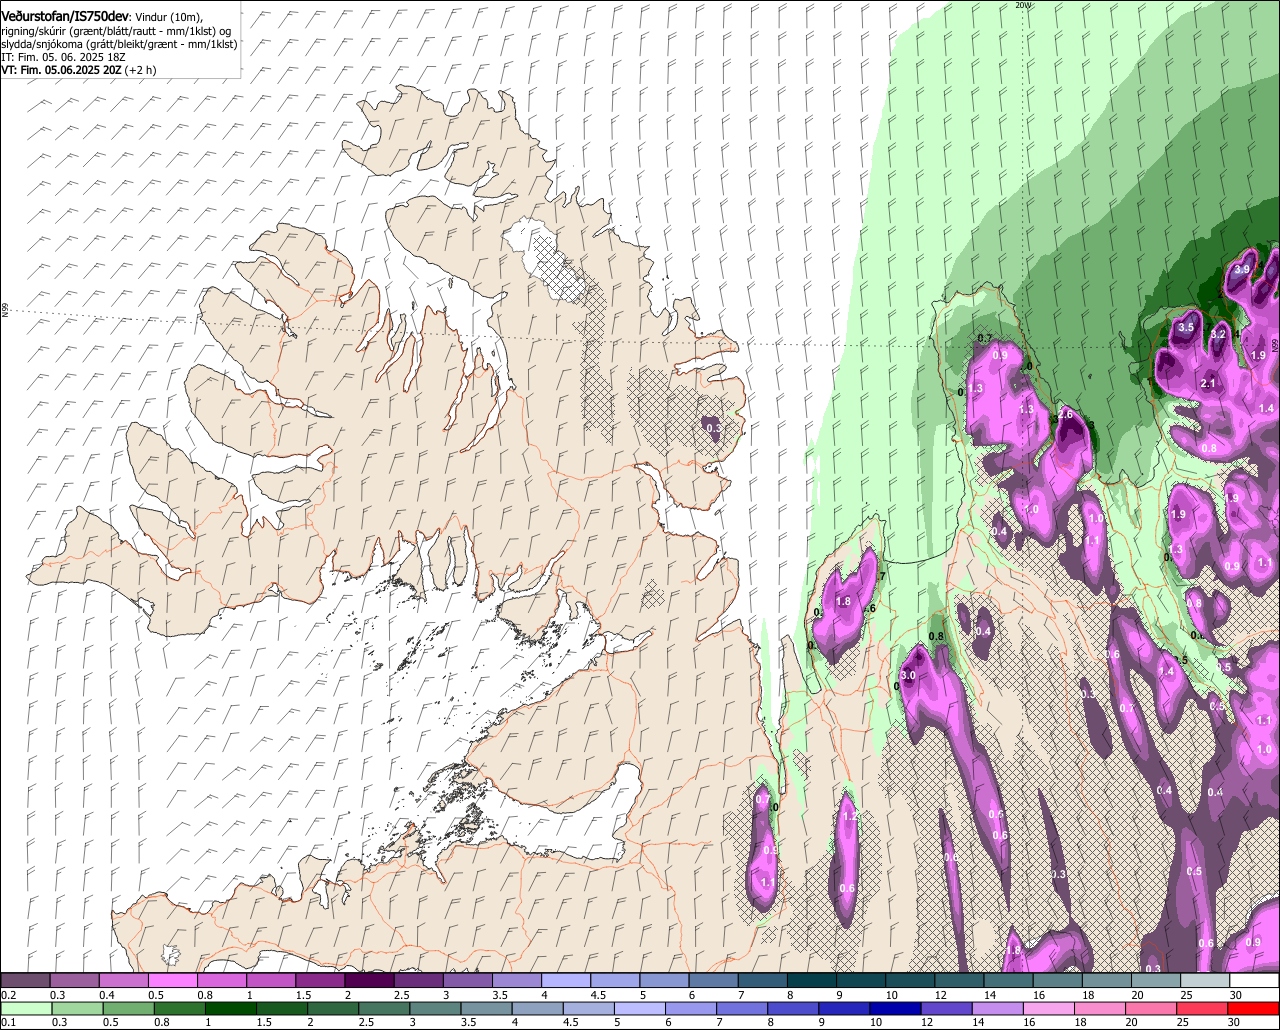Click the '30' label on the rain scale
The width and height of the screenshot is (1280, 1030).
point(1236,1023)
